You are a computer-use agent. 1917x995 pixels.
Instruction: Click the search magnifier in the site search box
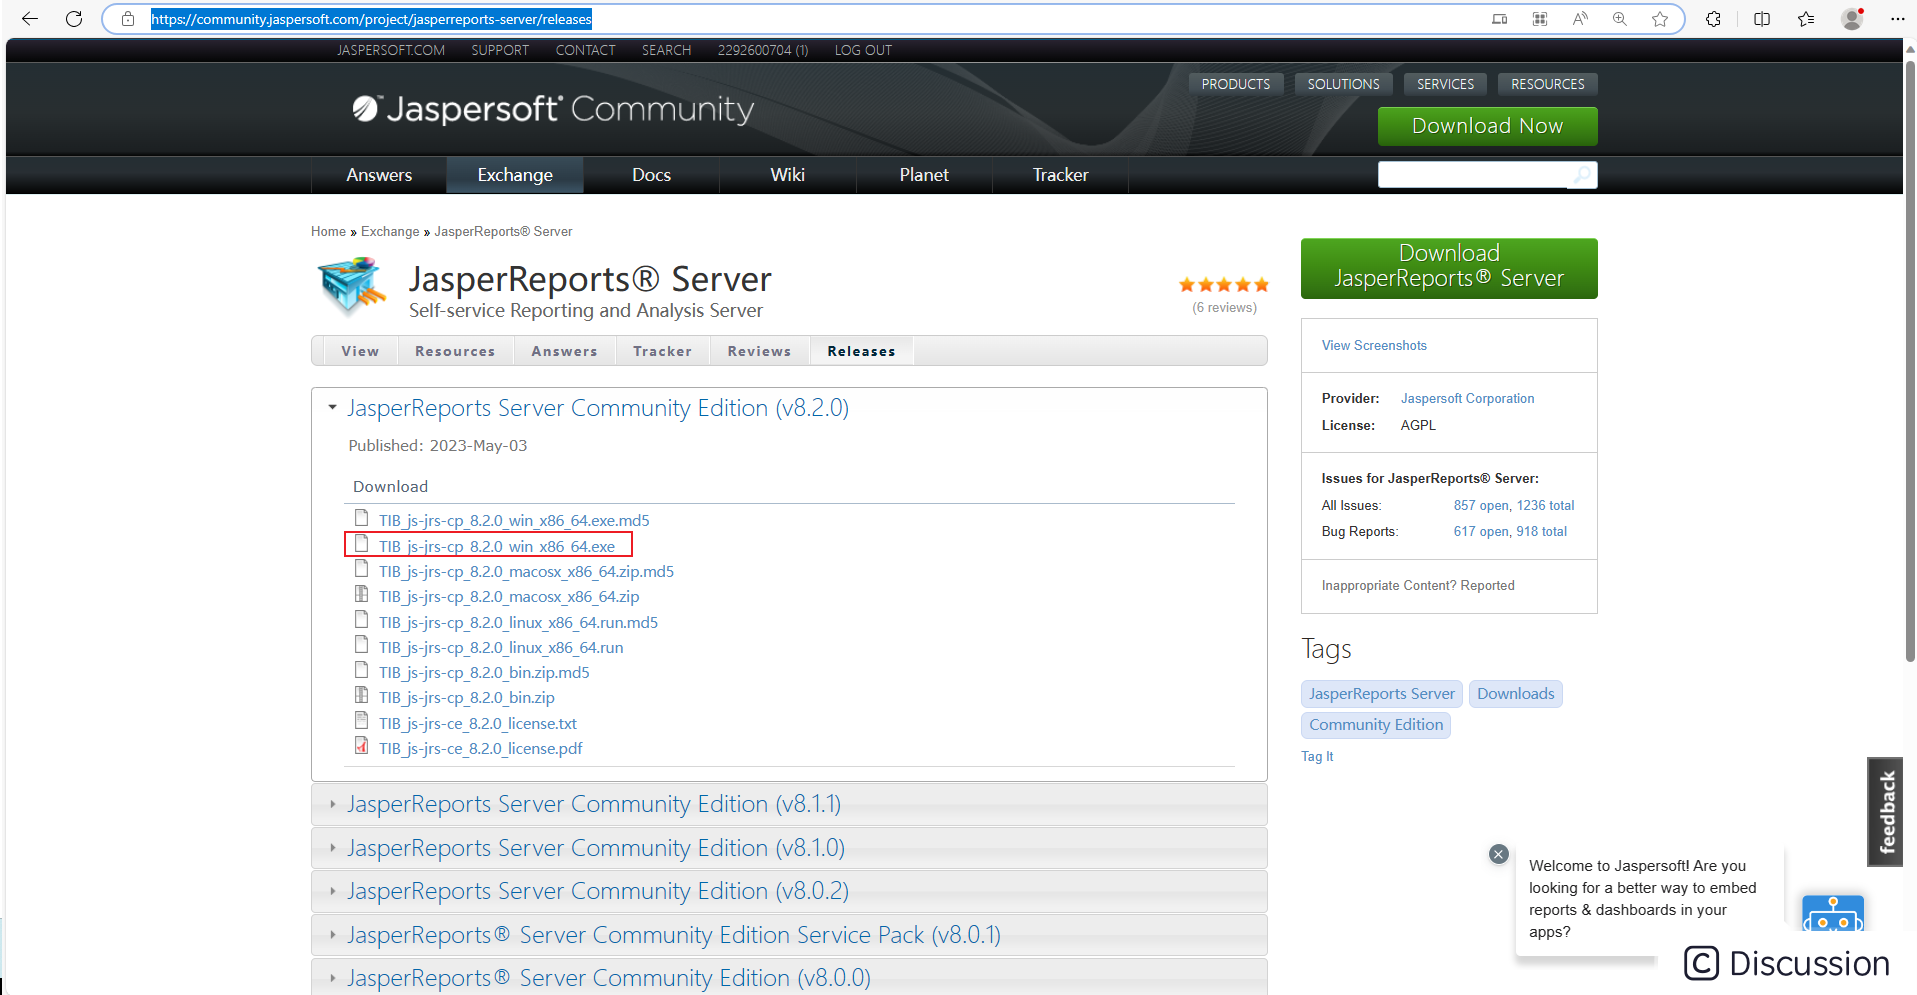[x=1580, y=175]
